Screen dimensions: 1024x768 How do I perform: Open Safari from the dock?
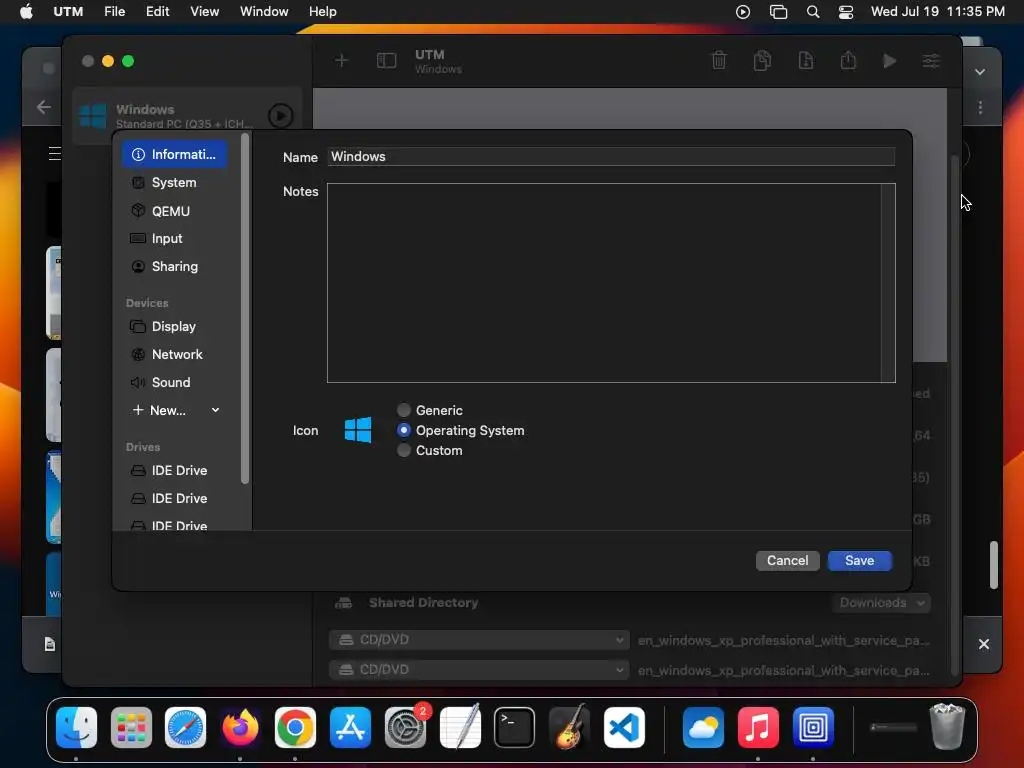pyautogui.click(x=185, y=728)
